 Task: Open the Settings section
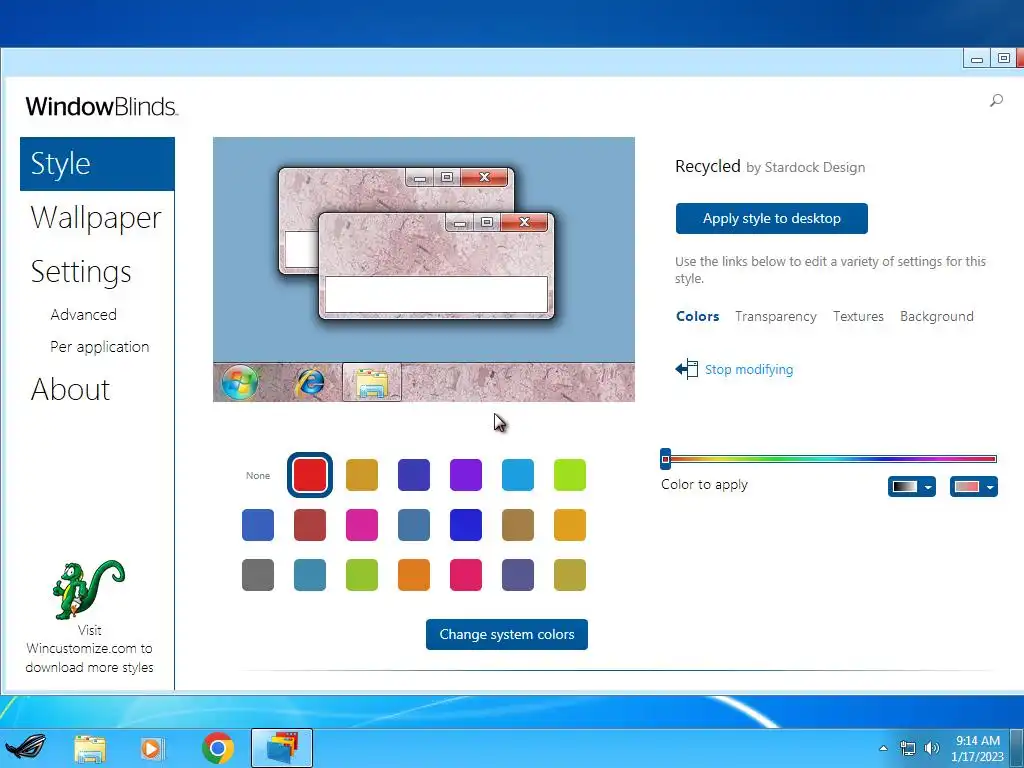click(x=81, y=272)
